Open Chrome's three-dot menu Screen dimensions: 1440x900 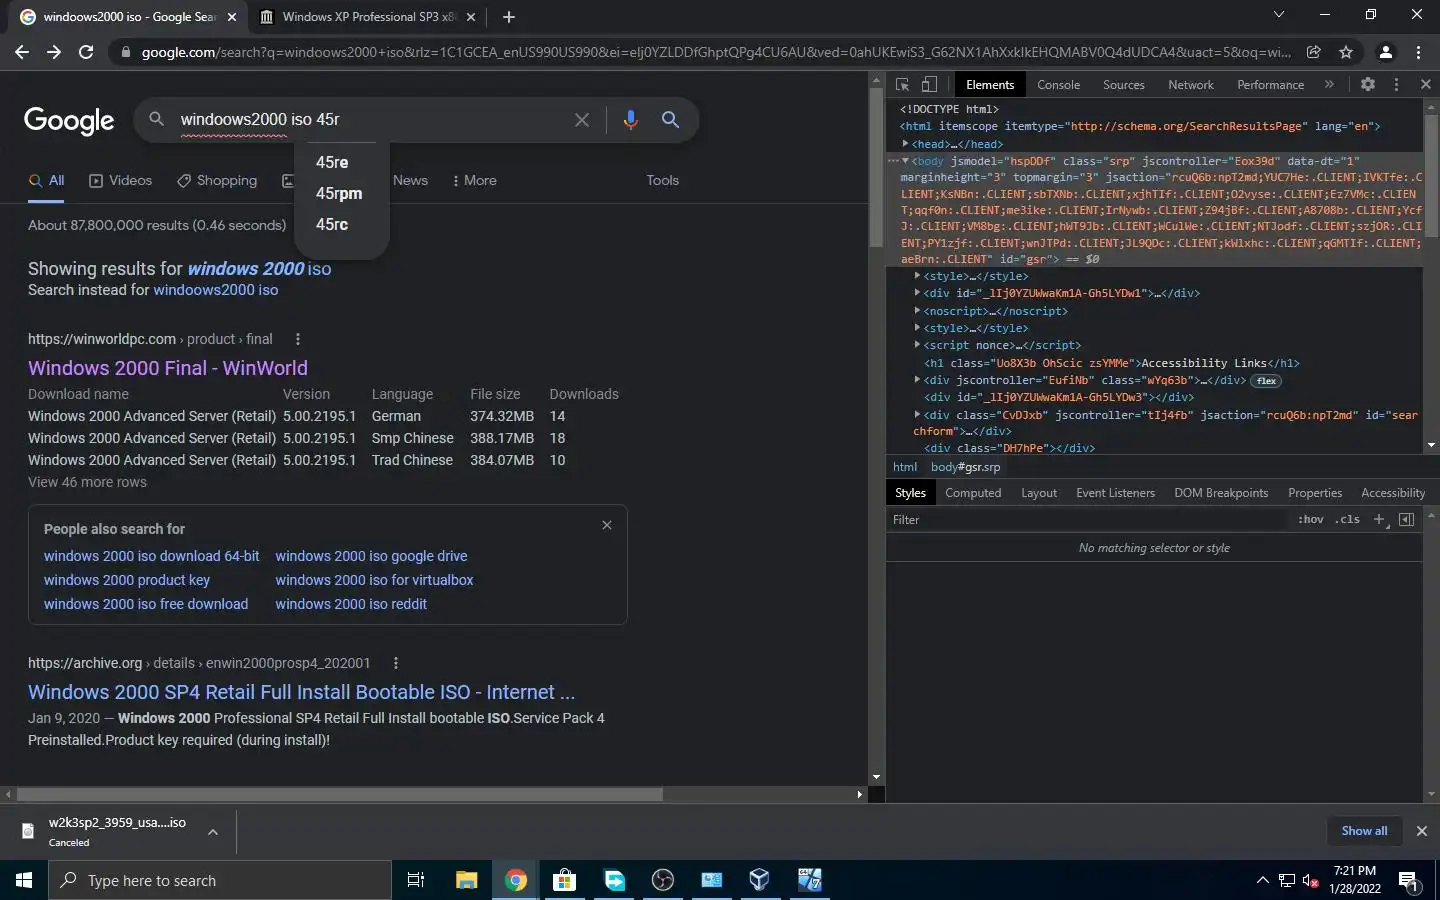[x=1418, y=52]
